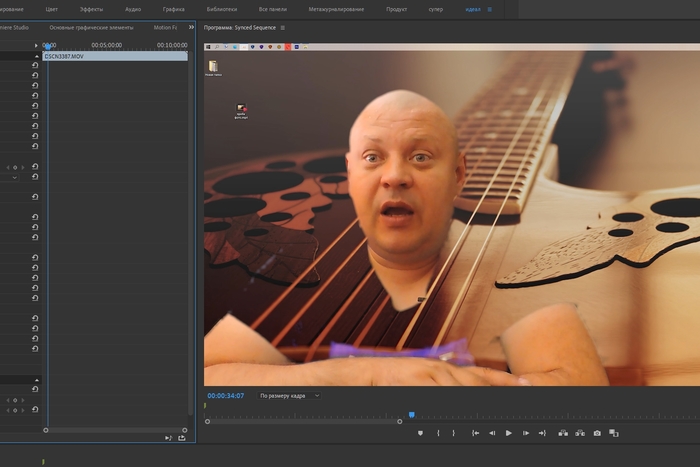This screenshot has width=700, height=467.
Task: Toggle effect controls timeline view arrow
Action: tap(36, 45)
